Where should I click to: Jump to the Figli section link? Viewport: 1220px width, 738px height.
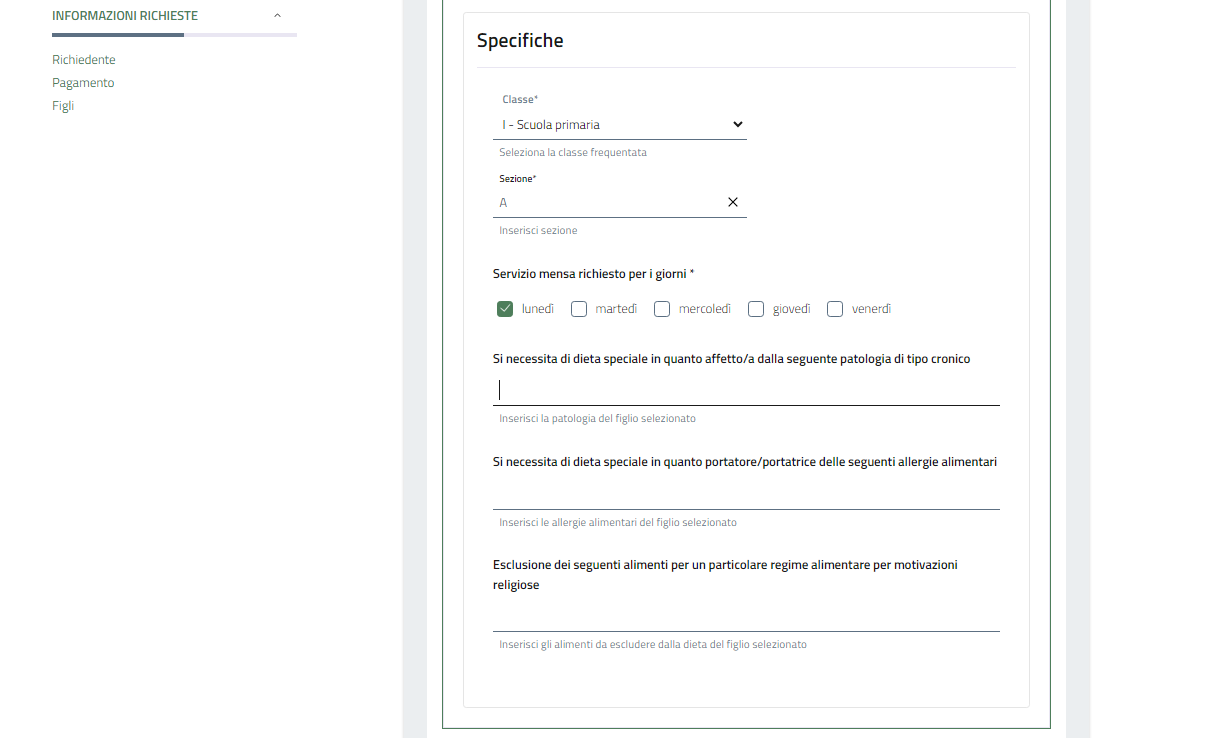point(63,106)
